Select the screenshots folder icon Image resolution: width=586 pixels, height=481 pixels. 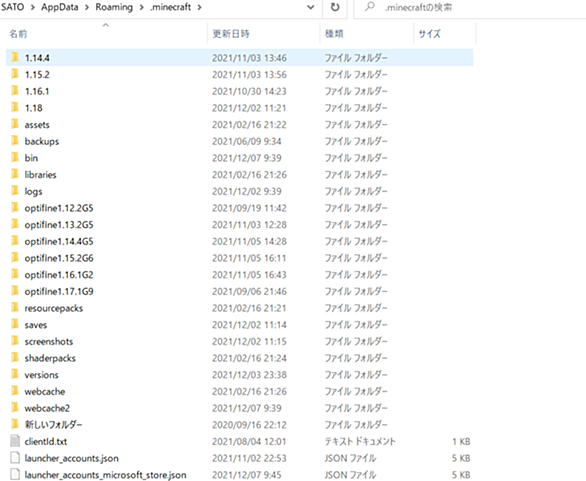click(x=15, y=341)
